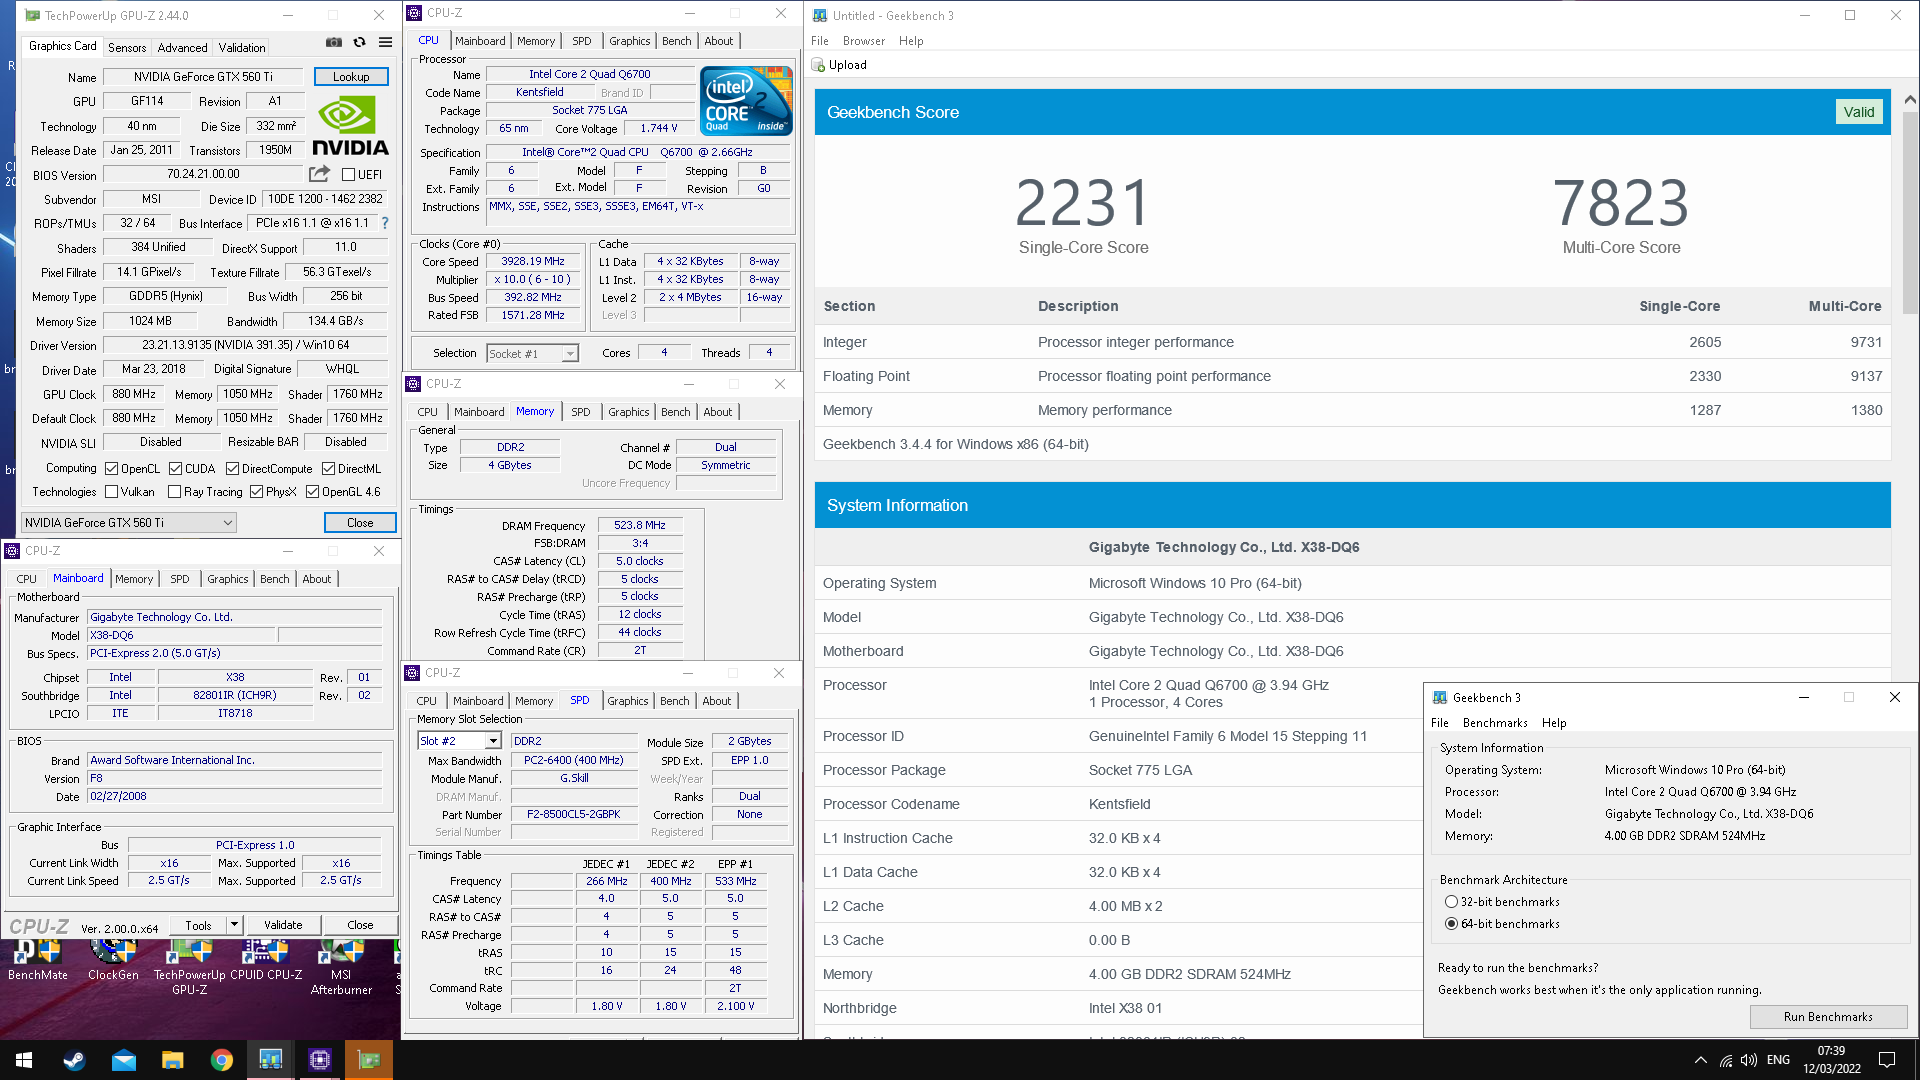Open Mail from the taskbar
Screen dimensions: 1920x1080
pyautogui.click(x=123, y=1060)
